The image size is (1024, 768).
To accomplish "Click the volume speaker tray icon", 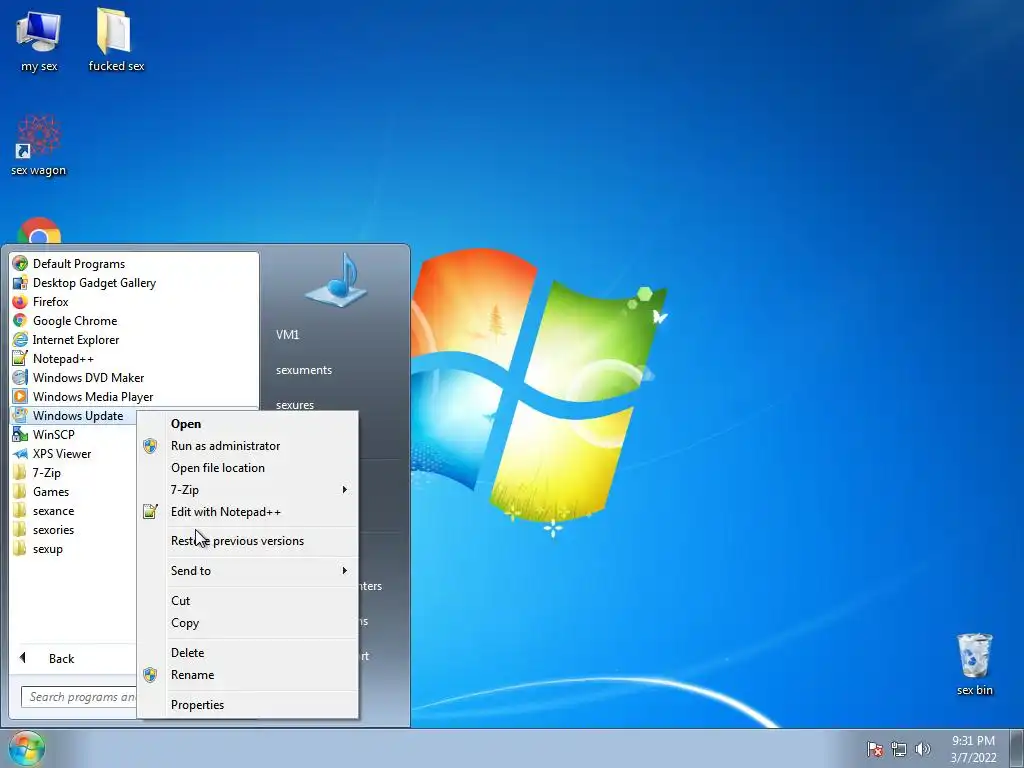I will point(922,749).
